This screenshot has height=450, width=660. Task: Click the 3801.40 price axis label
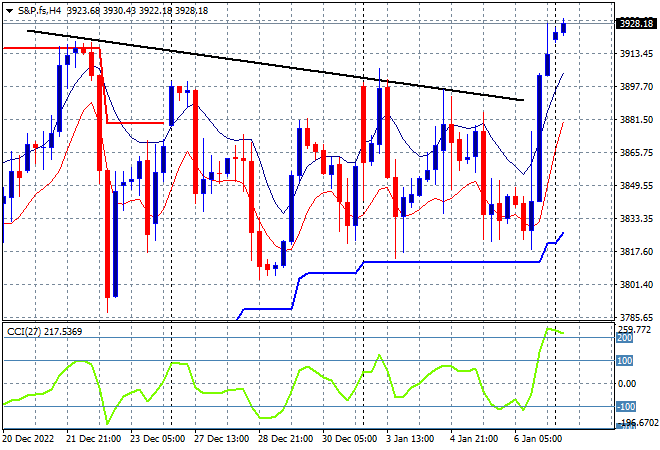tap(636, 285)
